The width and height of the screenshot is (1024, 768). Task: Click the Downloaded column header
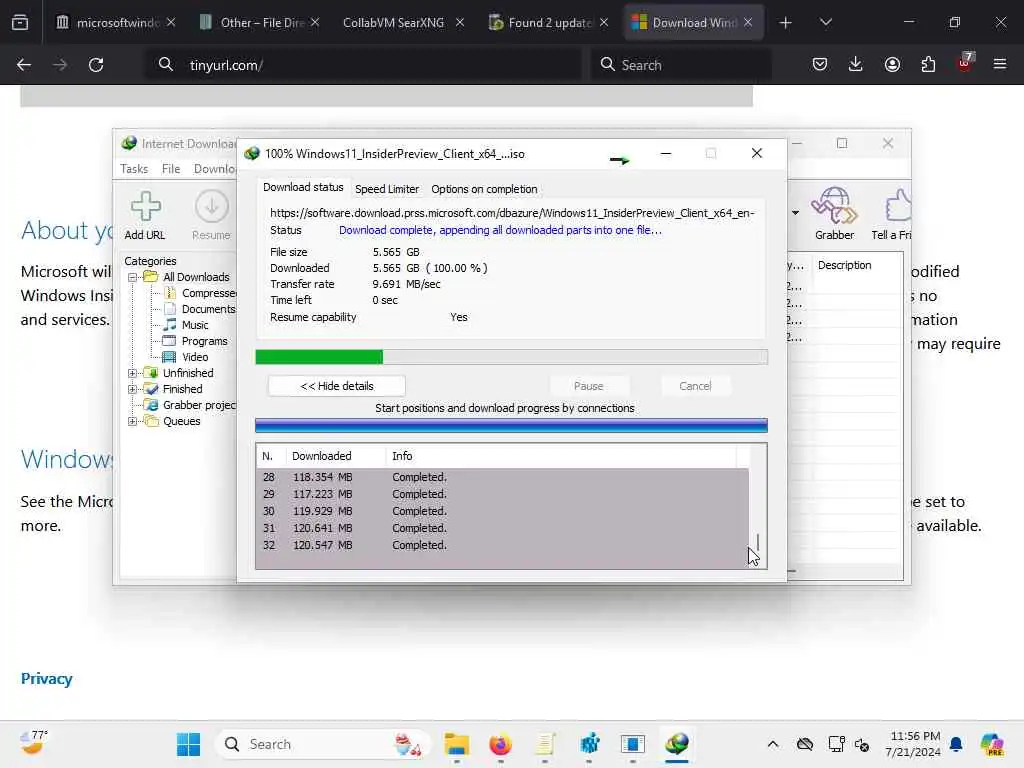point(336,456)
